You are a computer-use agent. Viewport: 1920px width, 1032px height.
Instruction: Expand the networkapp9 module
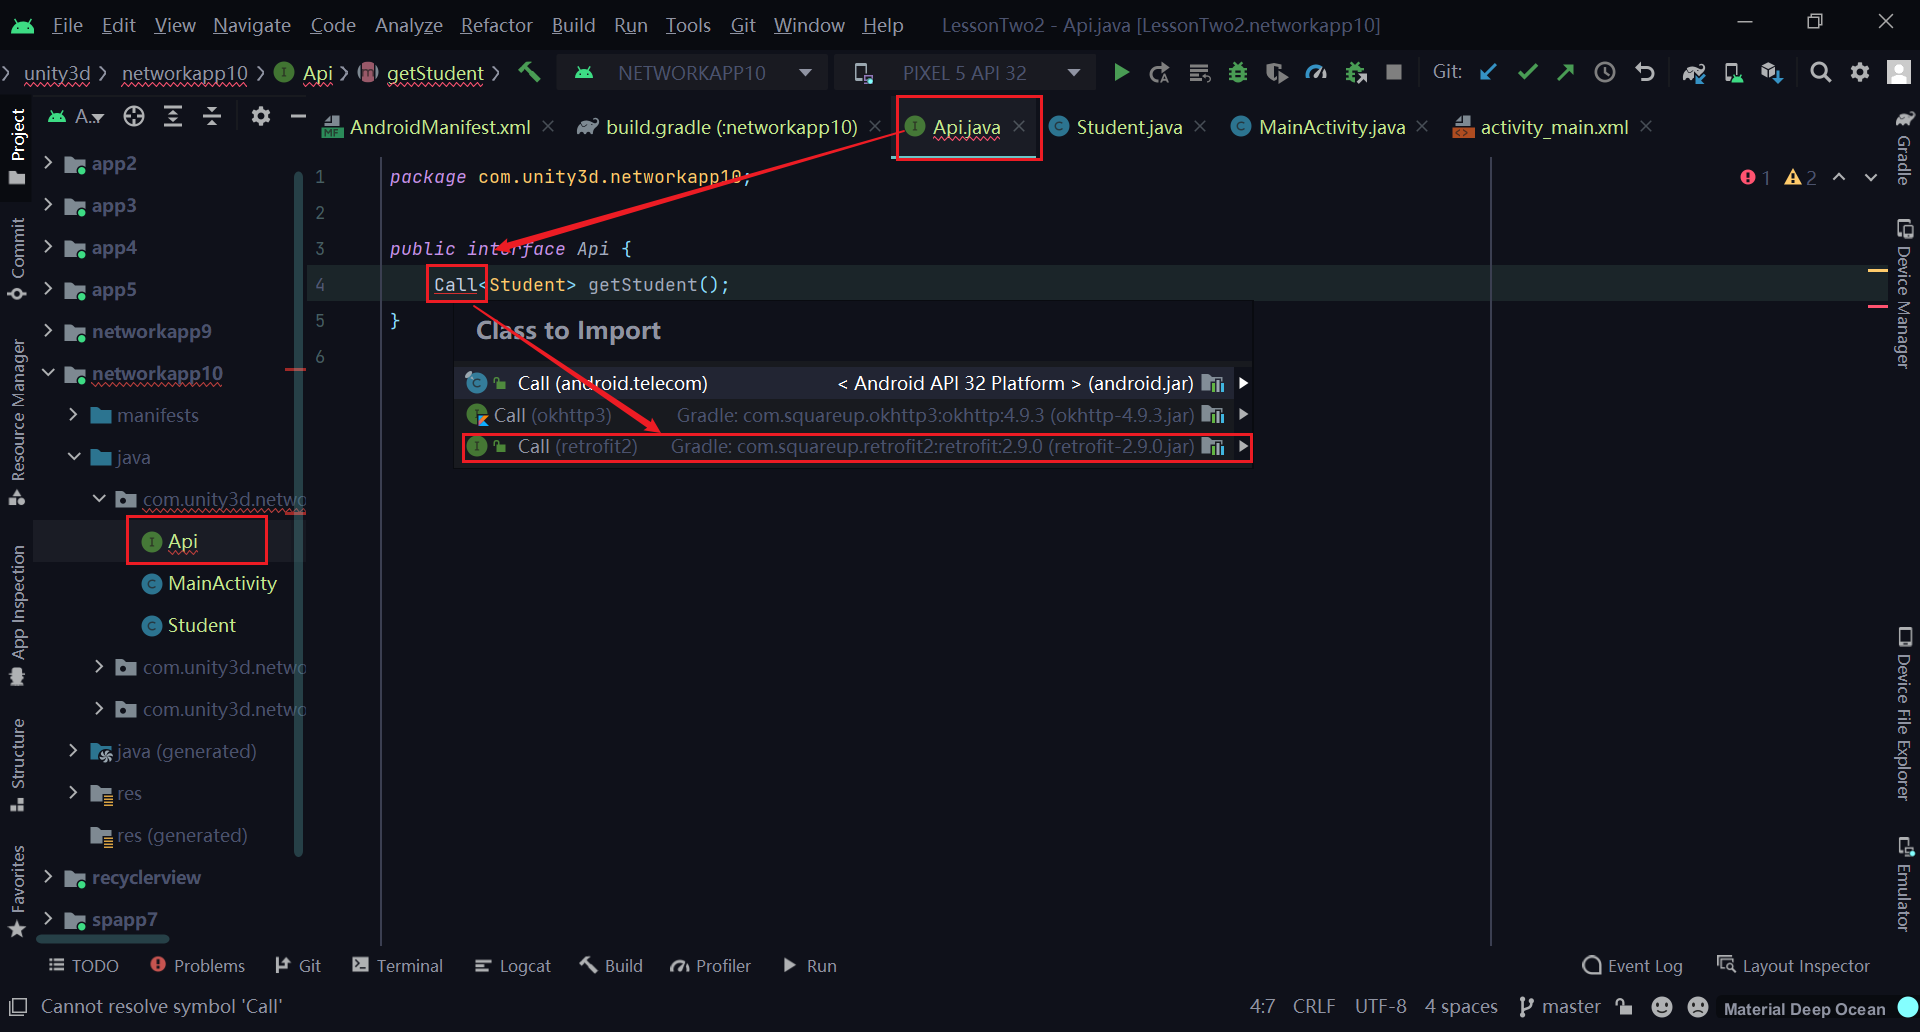(x=48, y=330)
